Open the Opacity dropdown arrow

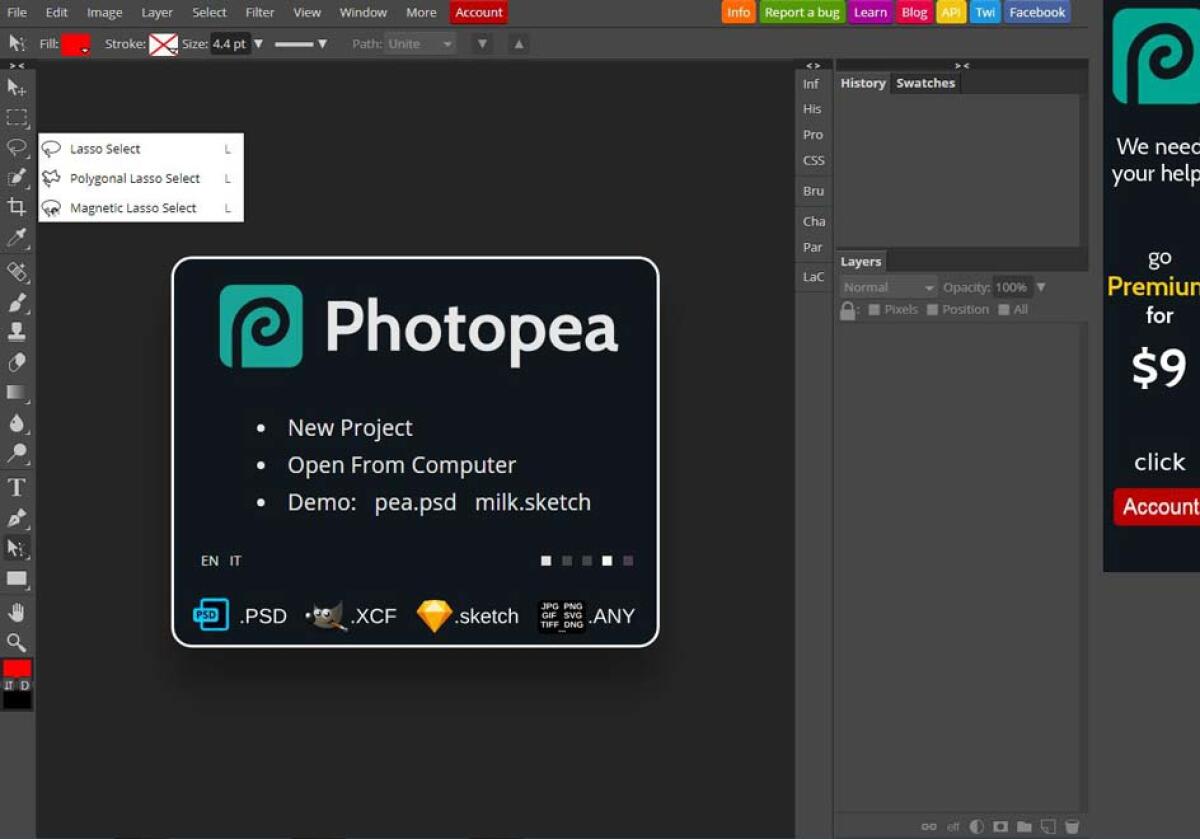[1040, 287]
